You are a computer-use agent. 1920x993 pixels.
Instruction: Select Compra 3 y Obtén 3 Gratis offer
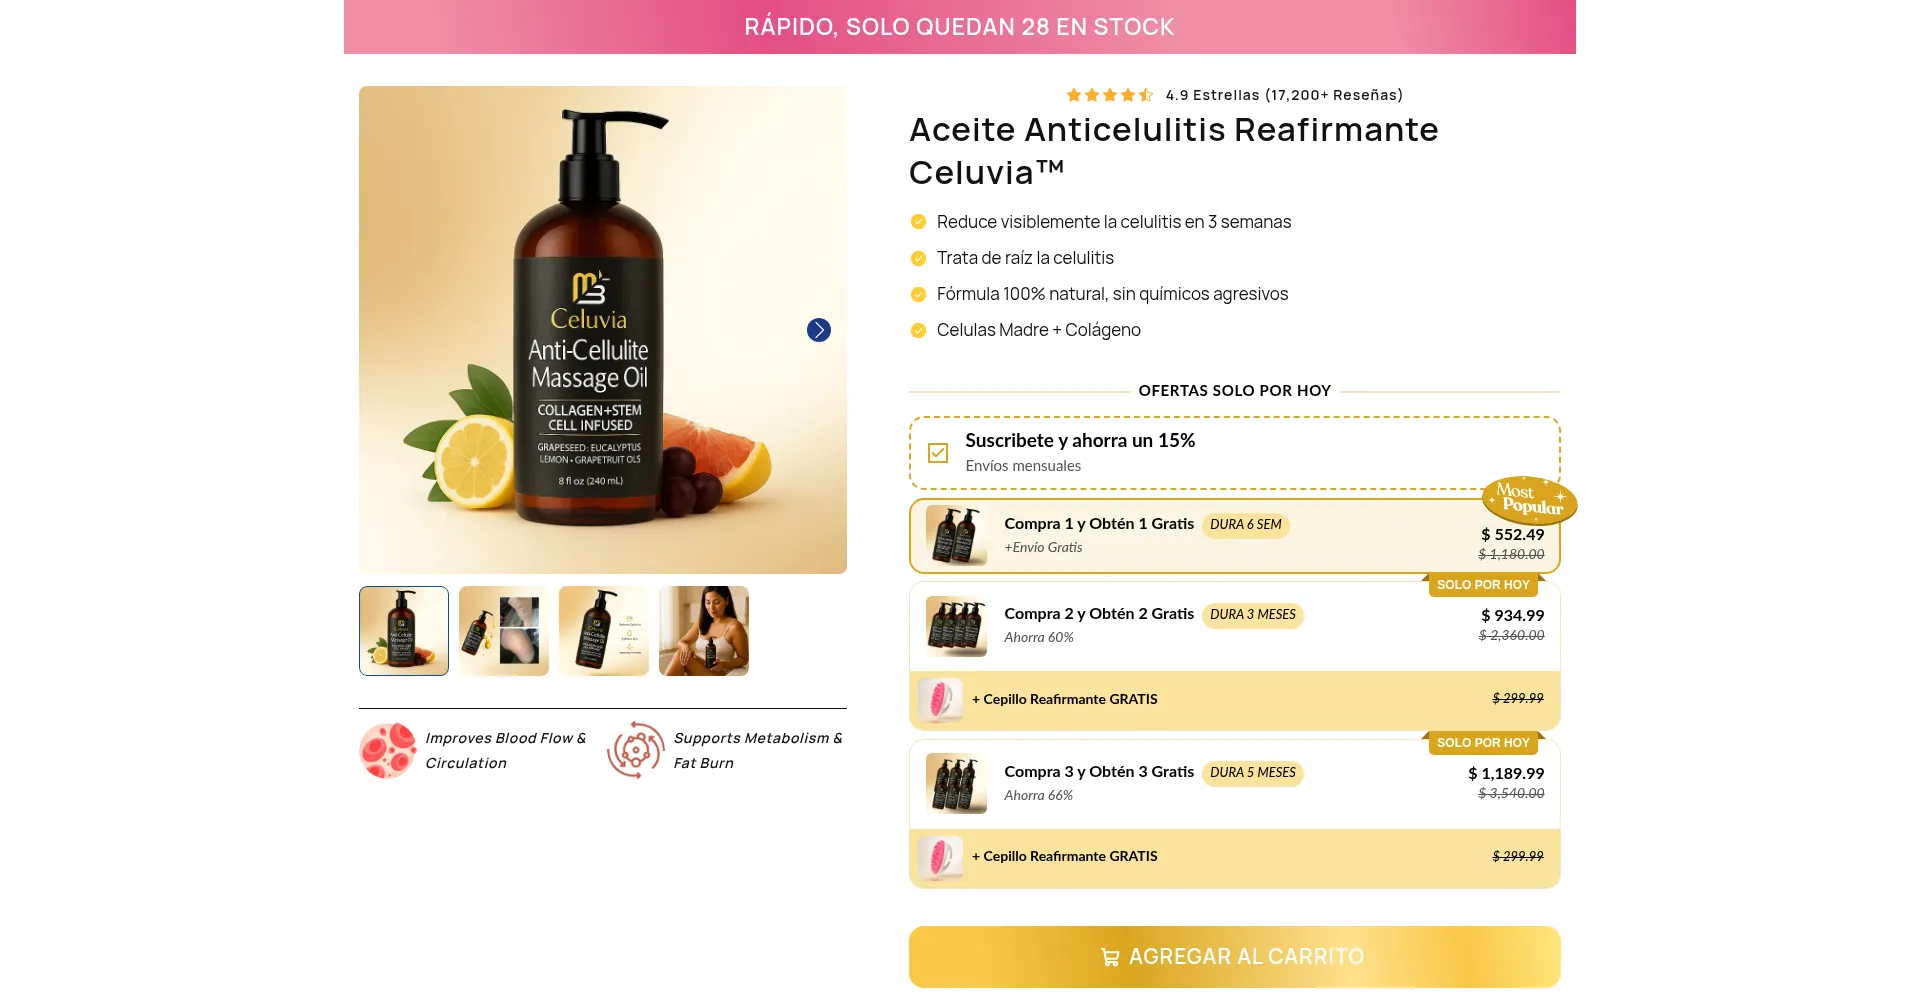1234,784
